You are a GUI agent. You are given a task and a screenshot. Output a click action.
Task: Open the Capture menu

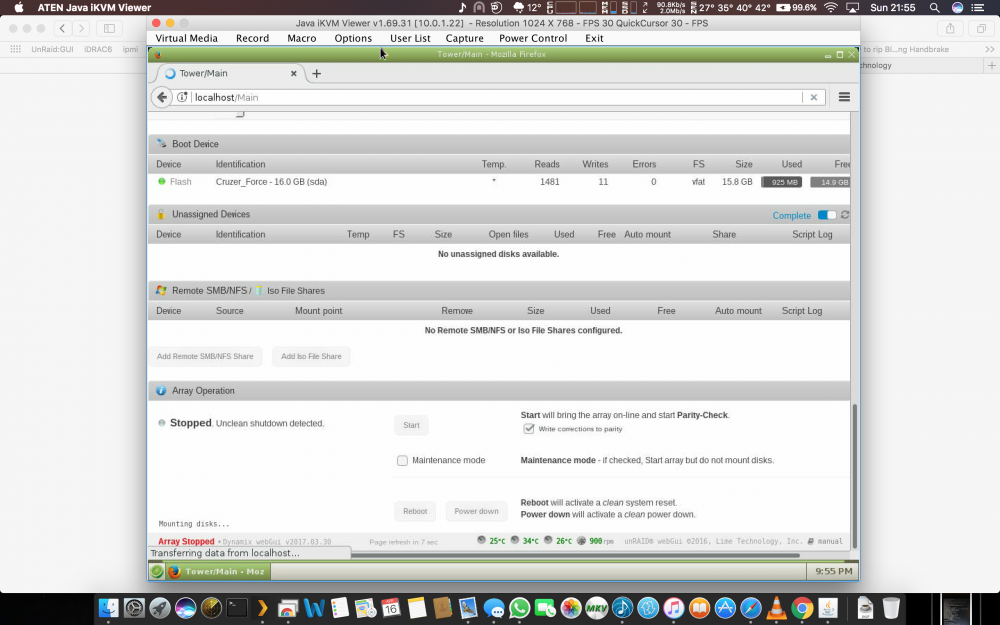[x=464, y=38]
